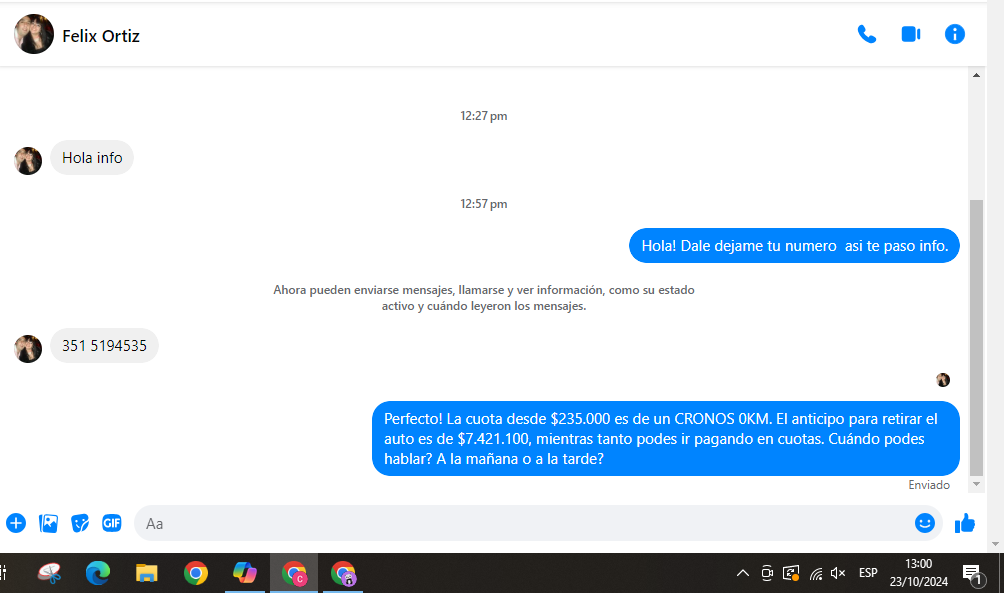Click the small seen-receipt avatar

(x=943, y=380)
